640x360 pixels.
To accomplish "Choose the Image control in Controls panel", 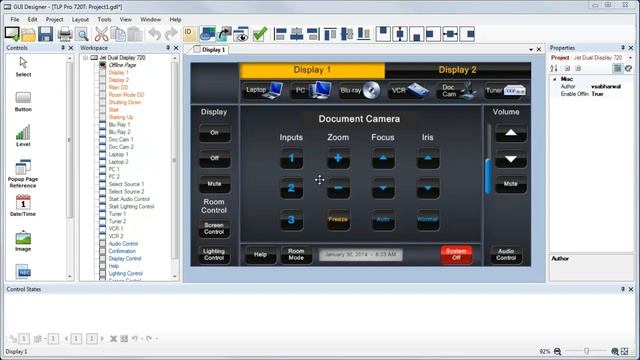I will [x=23, y=241].
